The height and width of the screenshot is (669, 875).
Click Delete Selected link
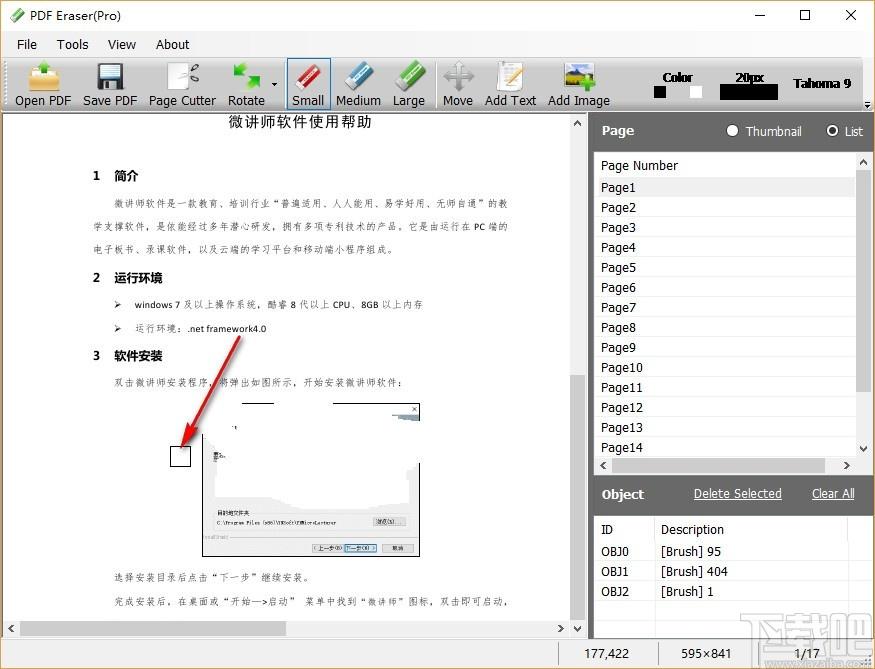737,494
